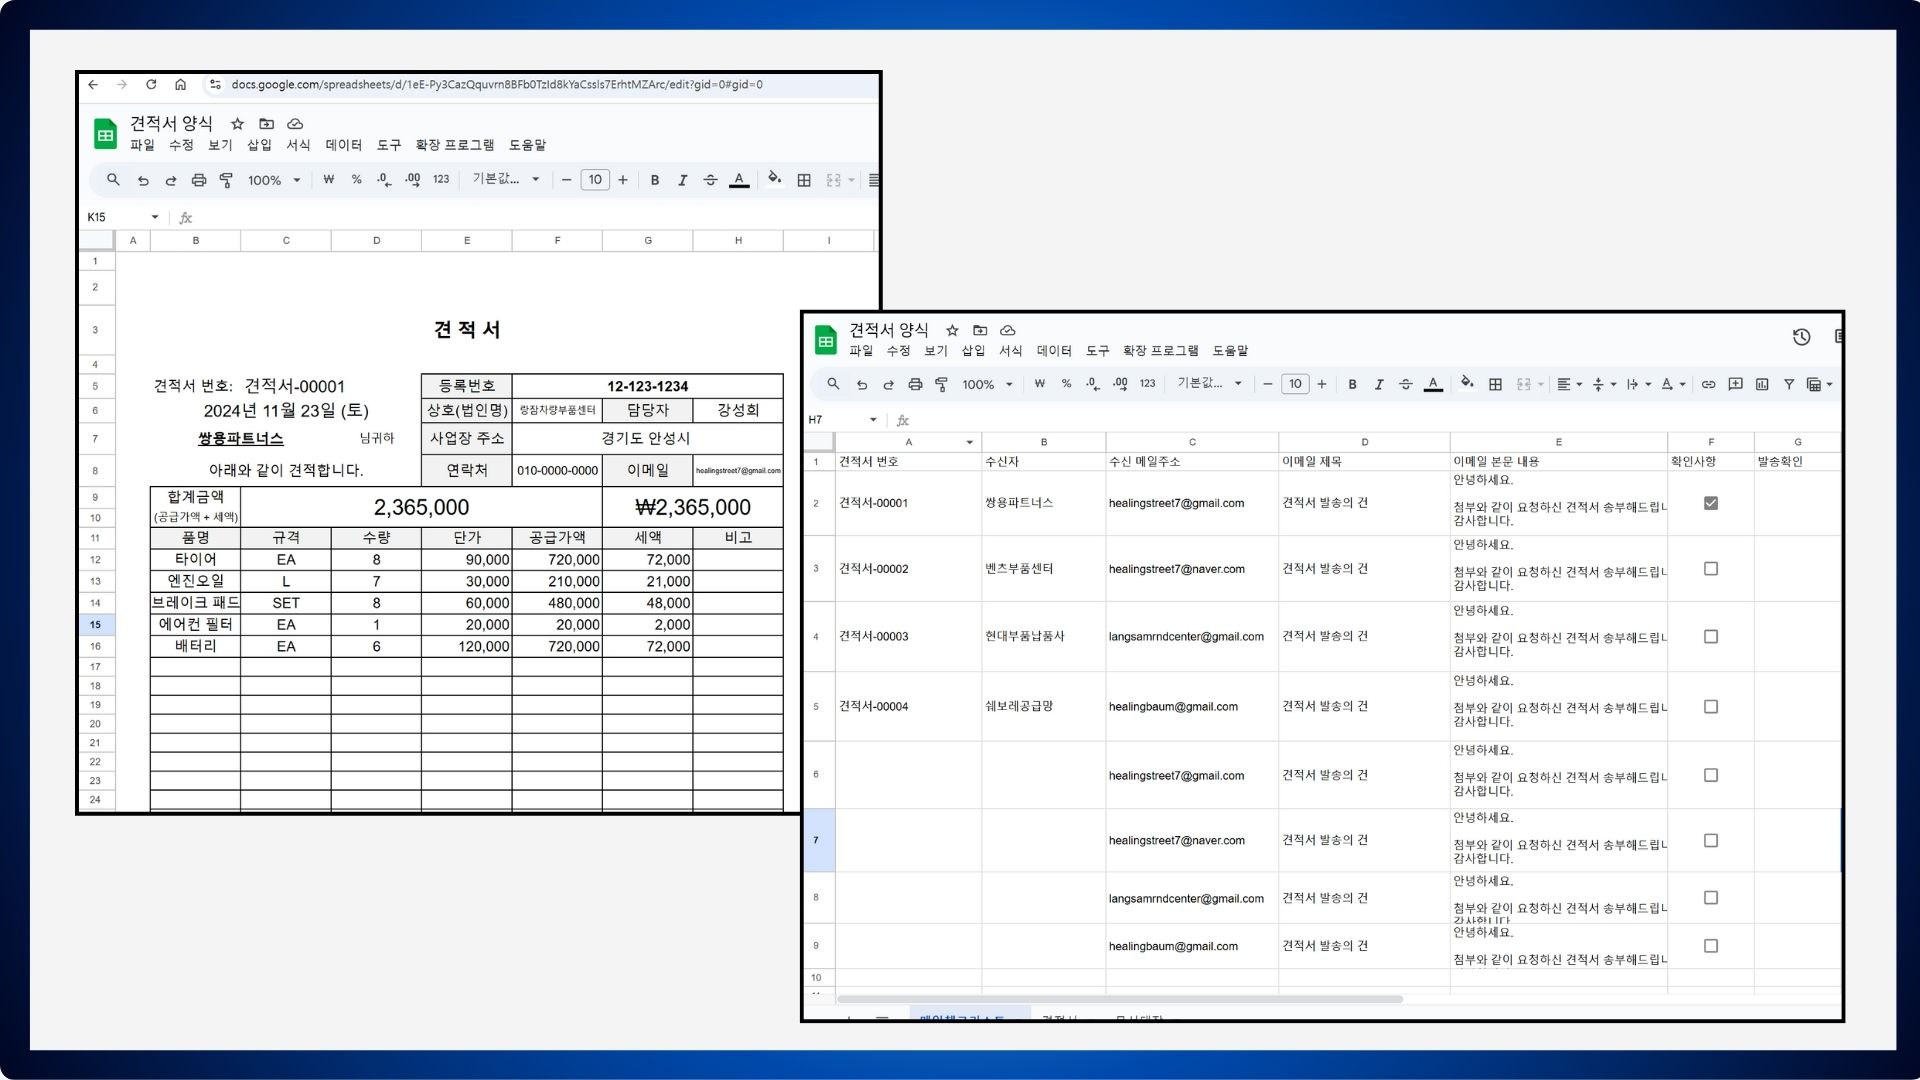Click insert link icon in right toolbar

[1708, 384]
